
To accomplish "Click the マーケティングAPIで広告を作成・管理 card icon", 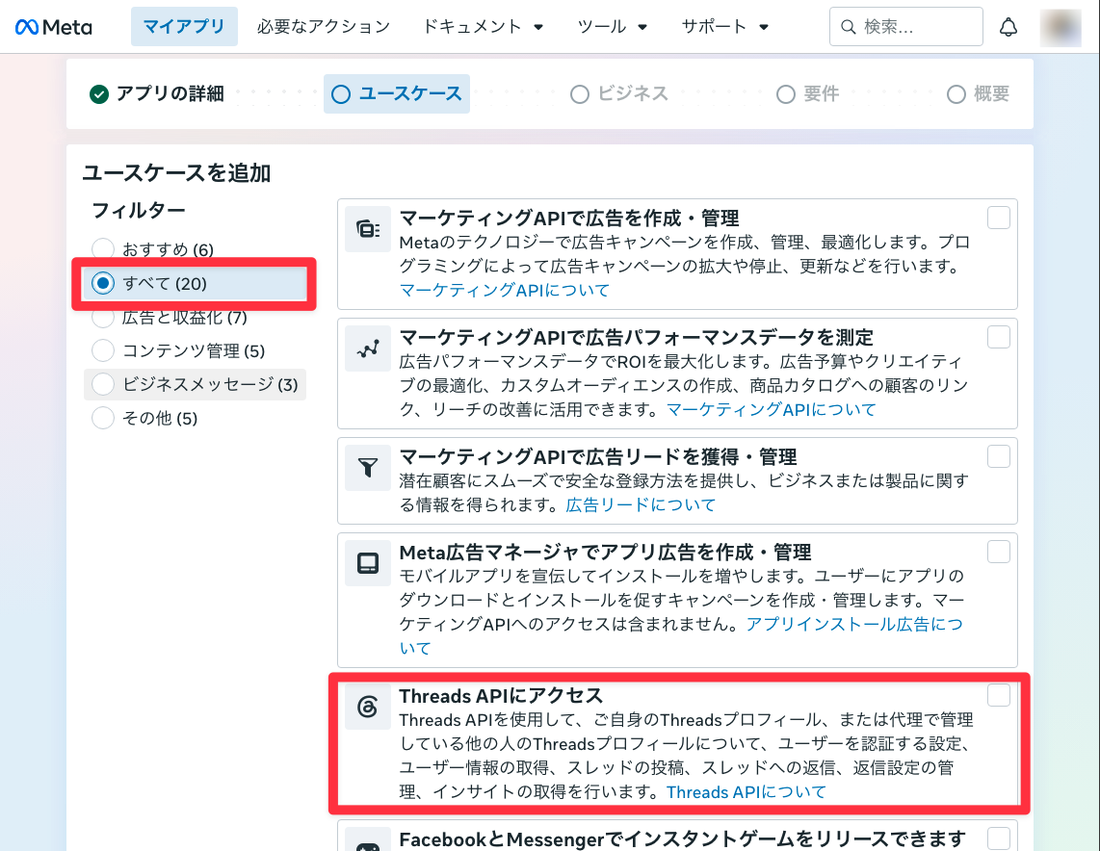I will pyautogui.click(x=368, y=229).
